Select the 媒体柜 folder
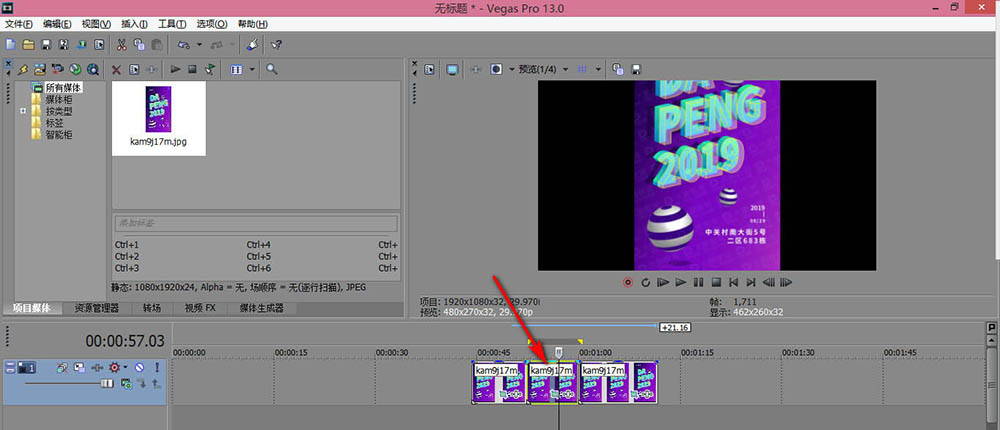The height and width of the screenshot is (430, 1000). [59, 100]
